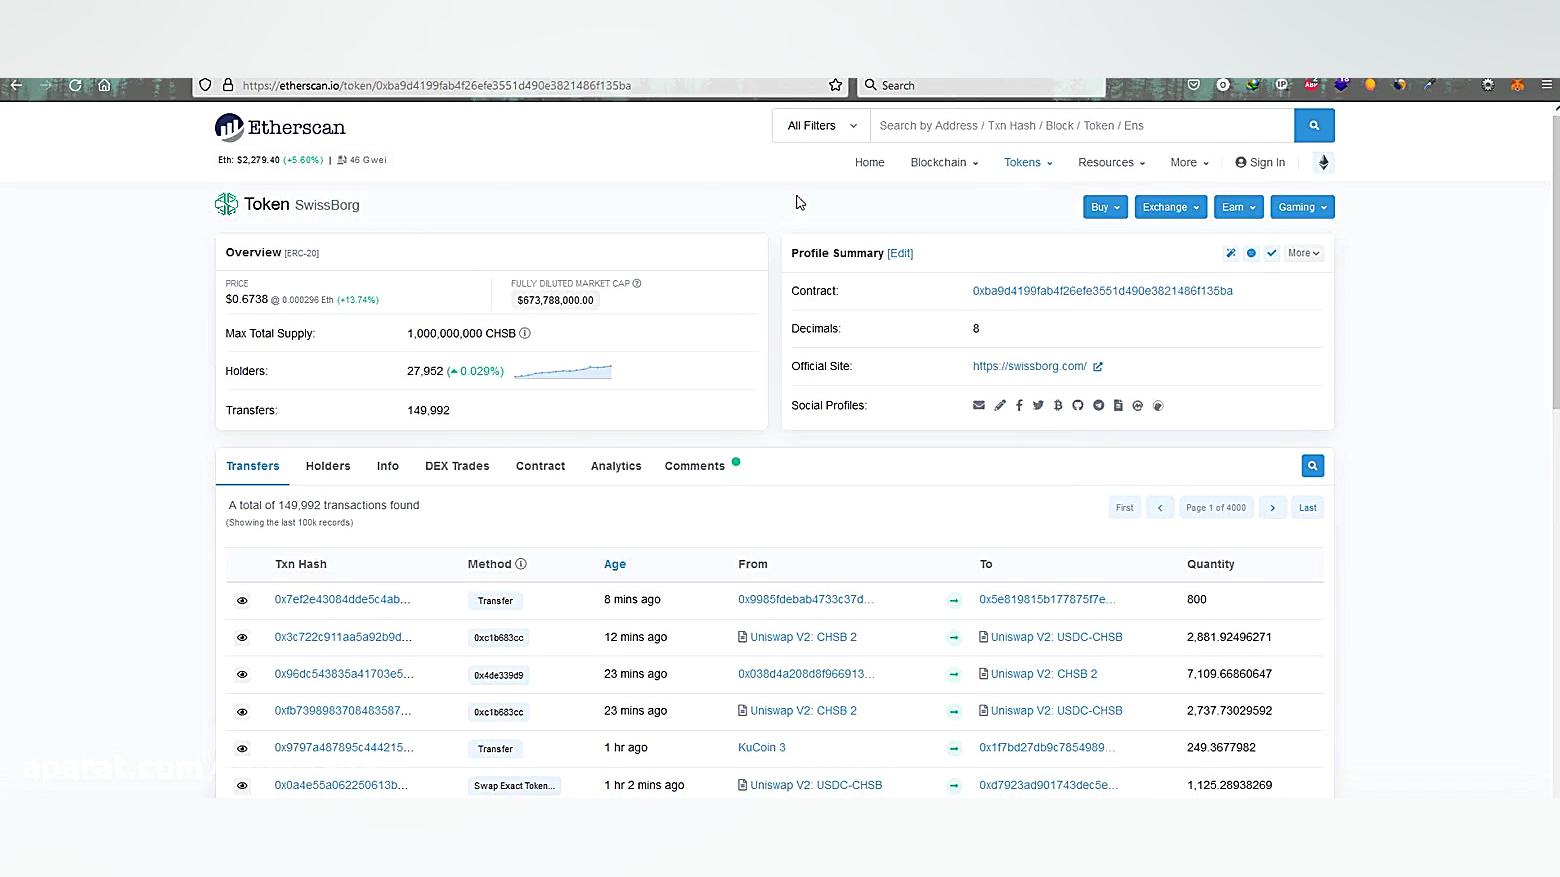Open the More dropdown in Profile Summary
This screenshot has width=1560, height=877.
[x=1304, y=253]
